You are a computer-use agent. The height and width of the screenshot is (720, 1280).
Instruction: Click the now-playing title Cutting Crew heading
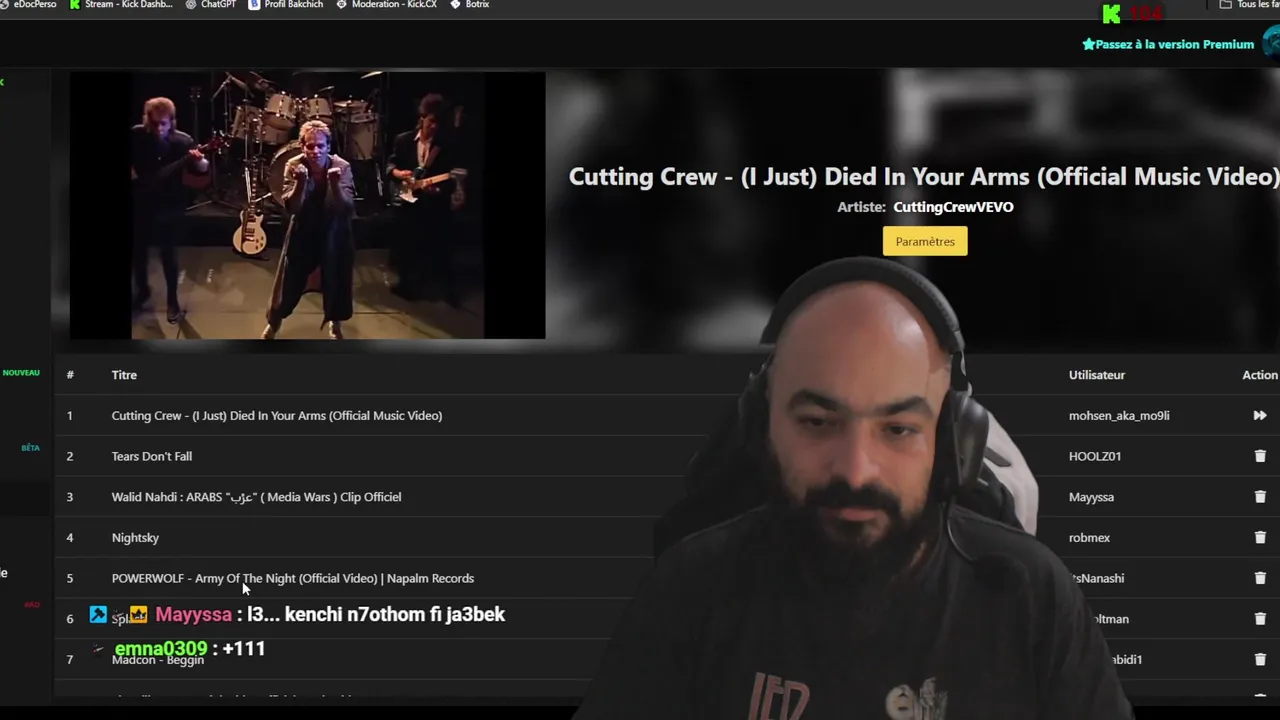[924, 176]
